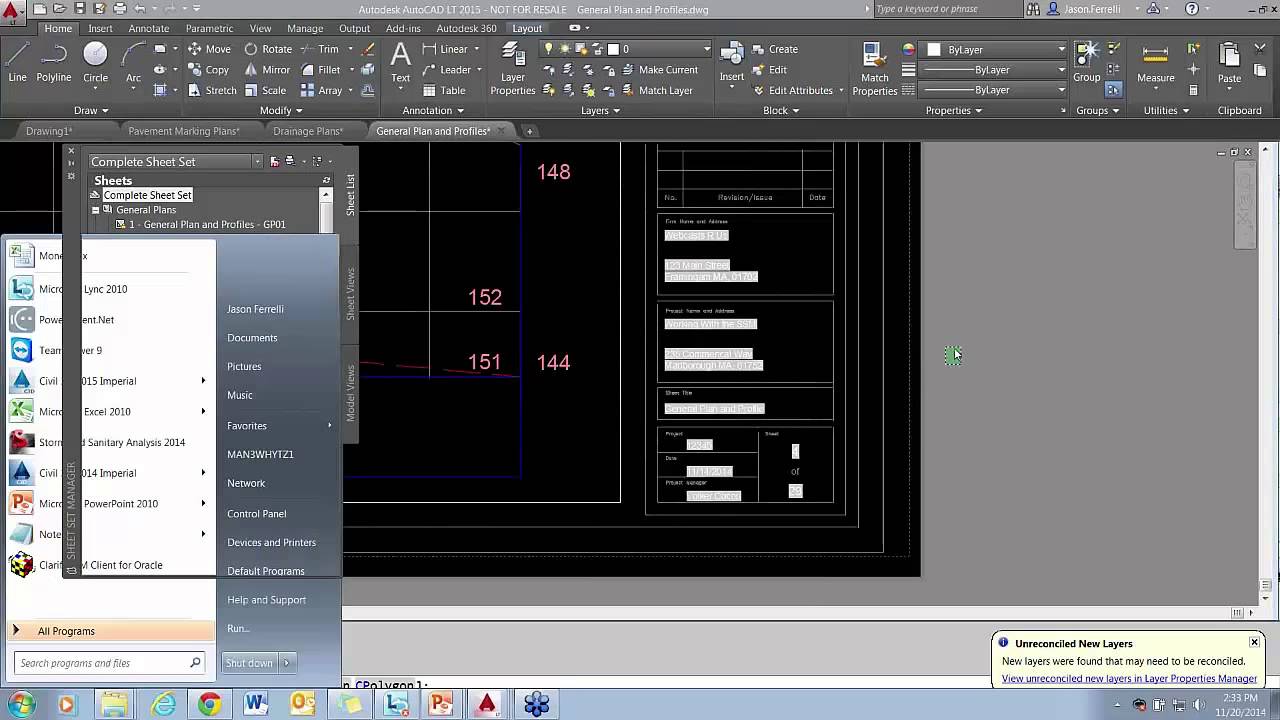Click the Scale tool
This screenshot has width=1280, height=720.
pyautogui.click(x=265, y=90)
